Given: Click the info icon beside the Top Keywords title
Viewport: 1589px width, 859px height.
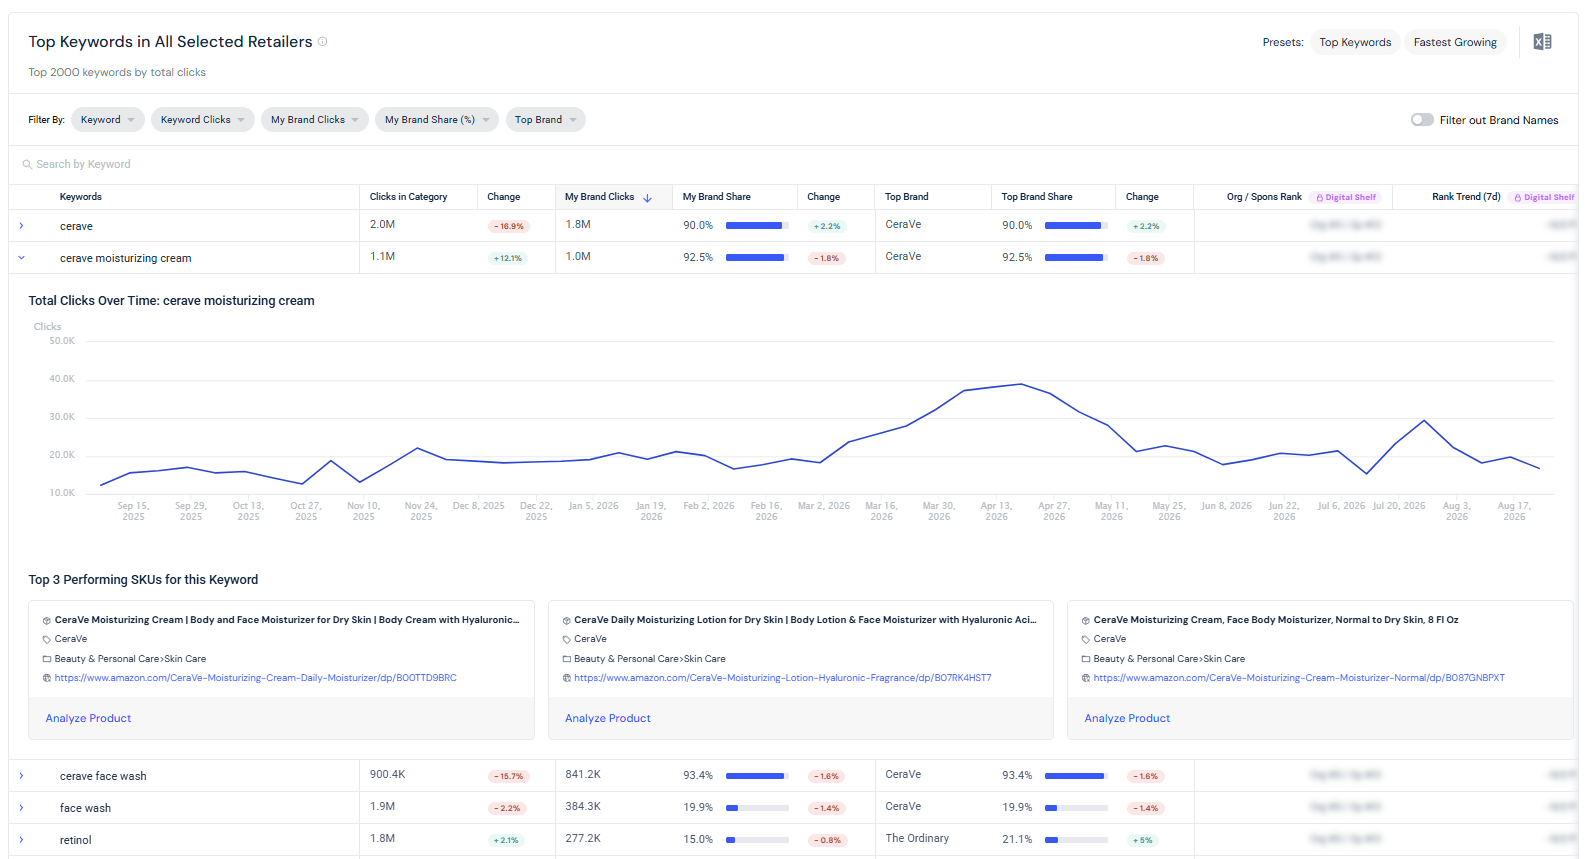Looking at the screenshot, I should (x=322, y=42).
